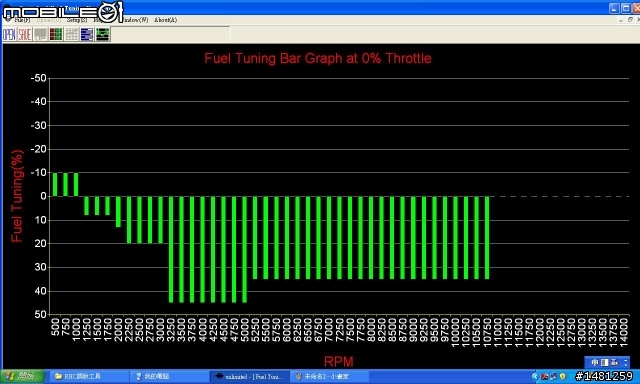The image size is (640, 384).
Task: Select the green bar at 2500 RPM
Action: click(139, 220)
